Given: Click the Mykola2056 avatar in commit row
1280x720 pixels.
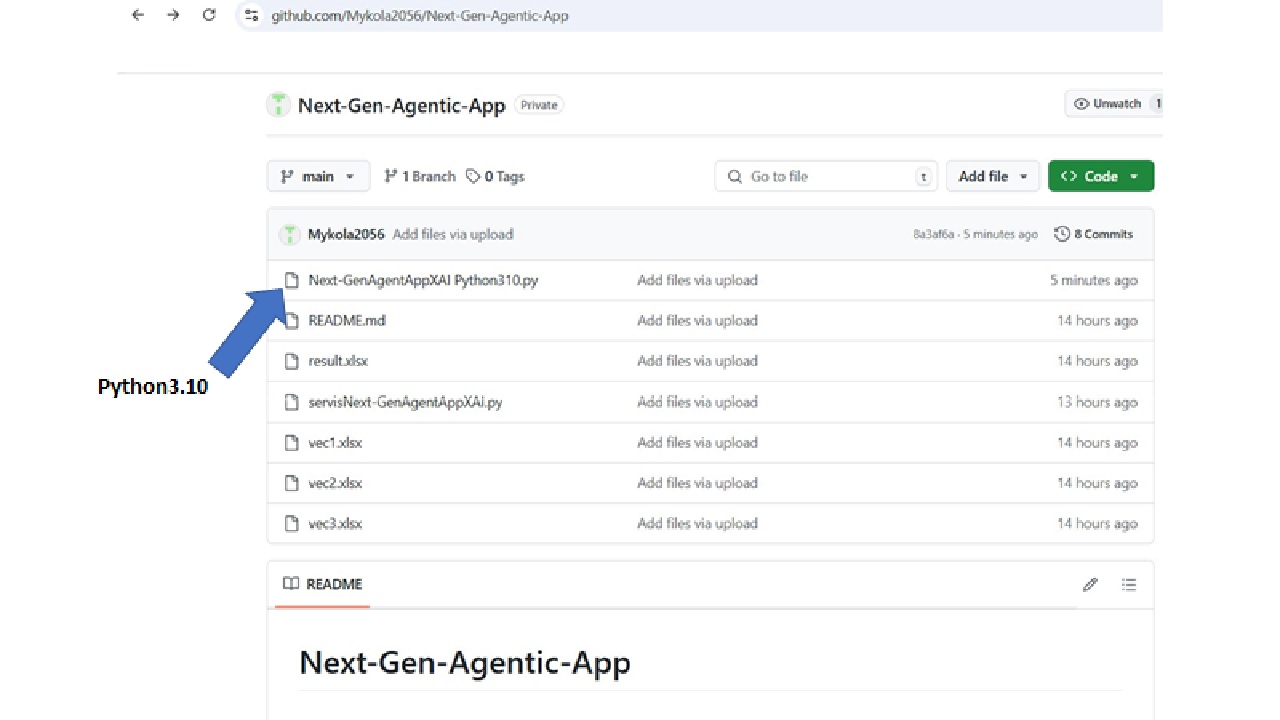Looking at the screenshot, I should [x=289, y=234].
